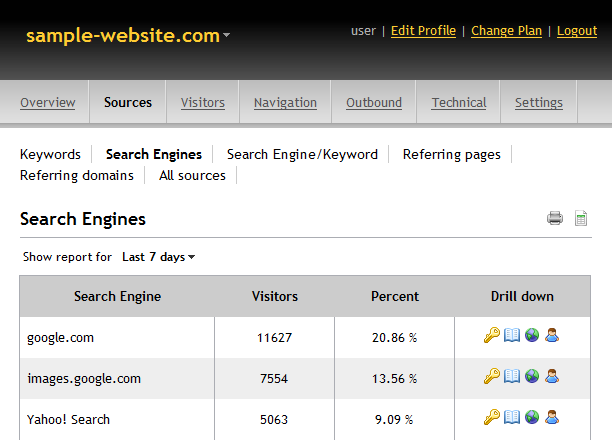Click the key icon for Yahoo! Search
The image size is (612, 440).
[x=491, y=417]
